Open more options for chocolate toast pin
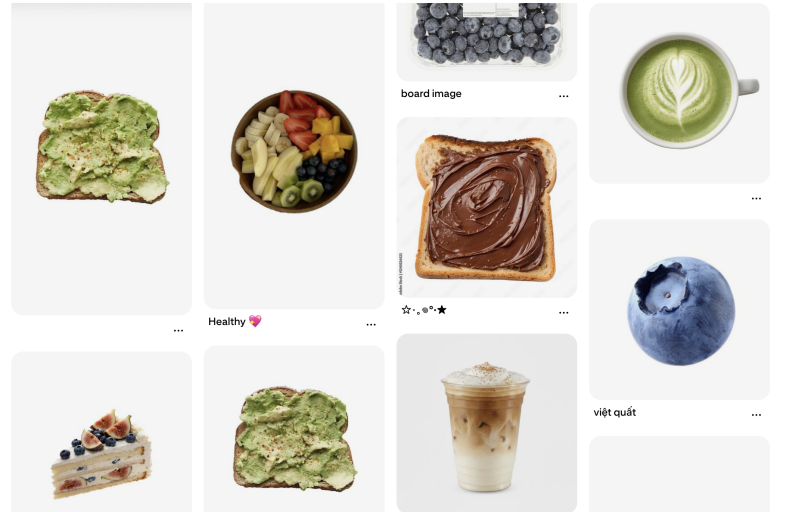 pyautogui.click(x=564, y=313)
